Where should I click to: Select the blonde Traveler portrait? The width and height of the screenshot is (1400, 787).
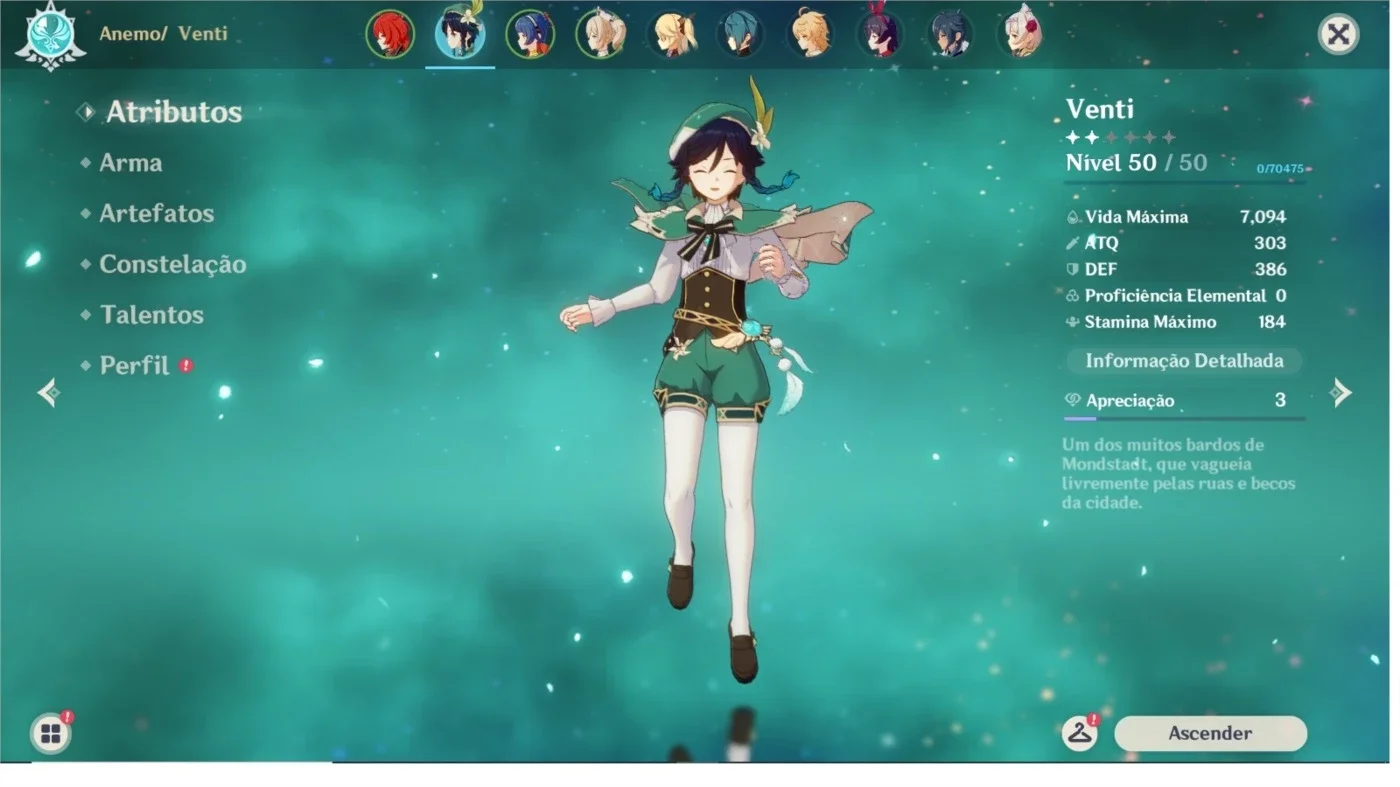click(811, 35)
